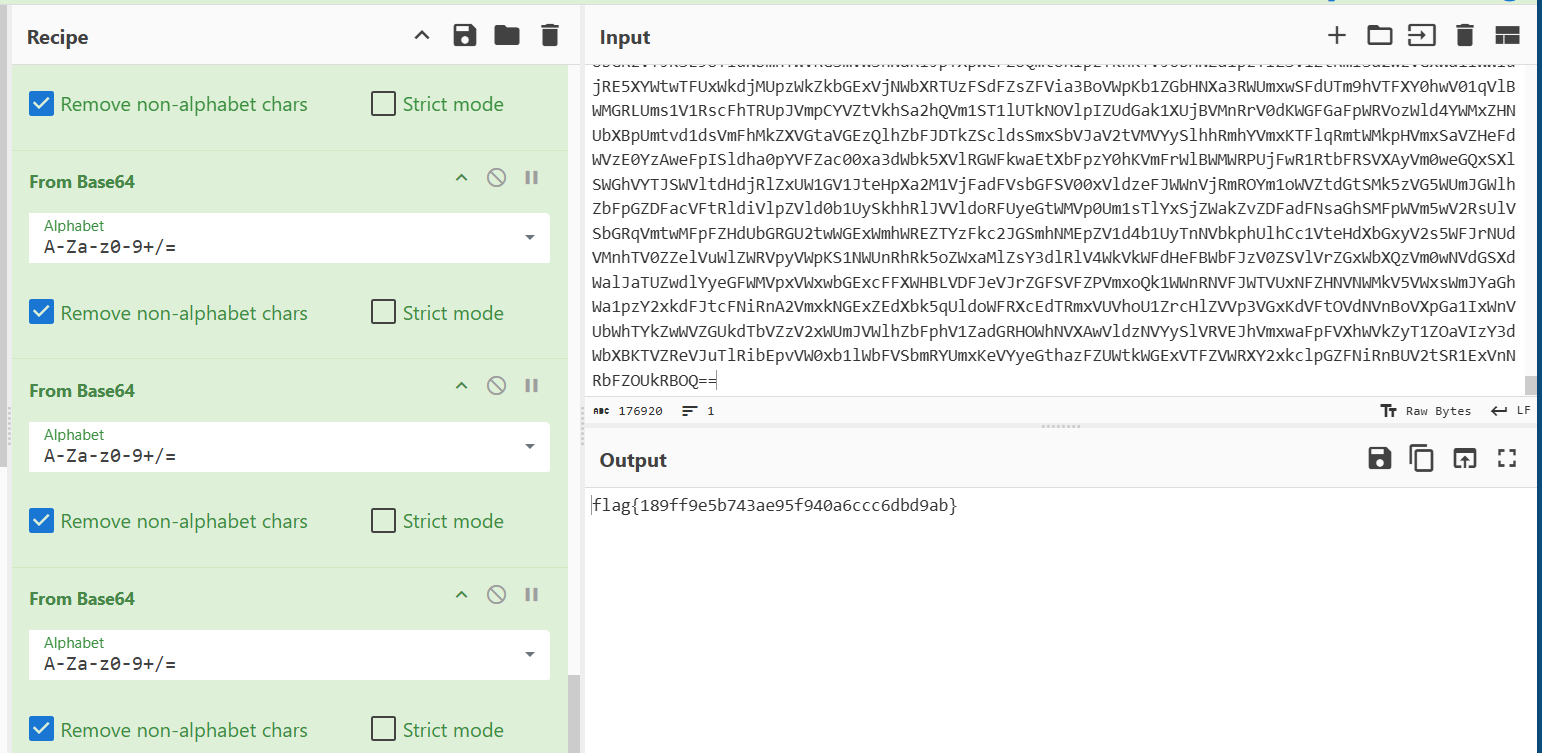Change the Raw Bytes input encoding
The height and width of the screenshot is (753, 1542).
point(1425,411)
